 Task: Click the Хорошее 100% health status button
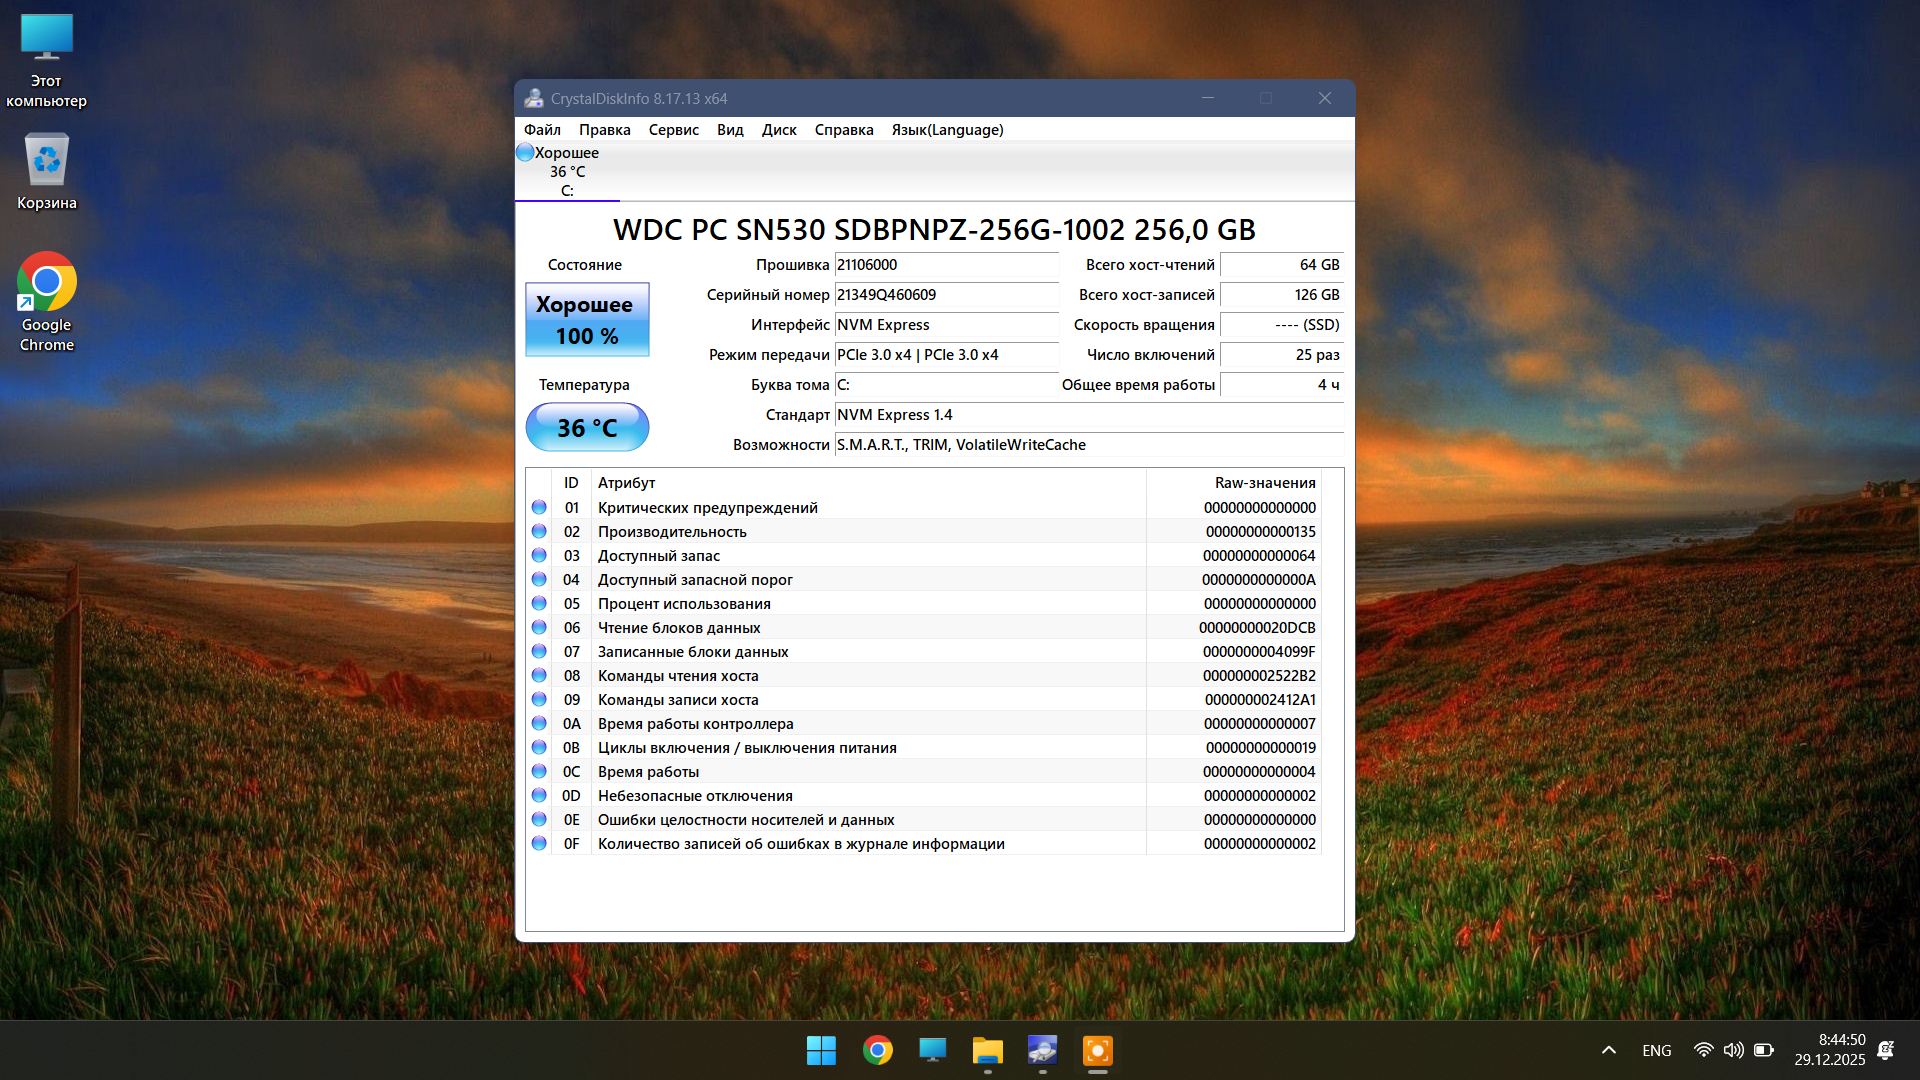tap(587, 320)
